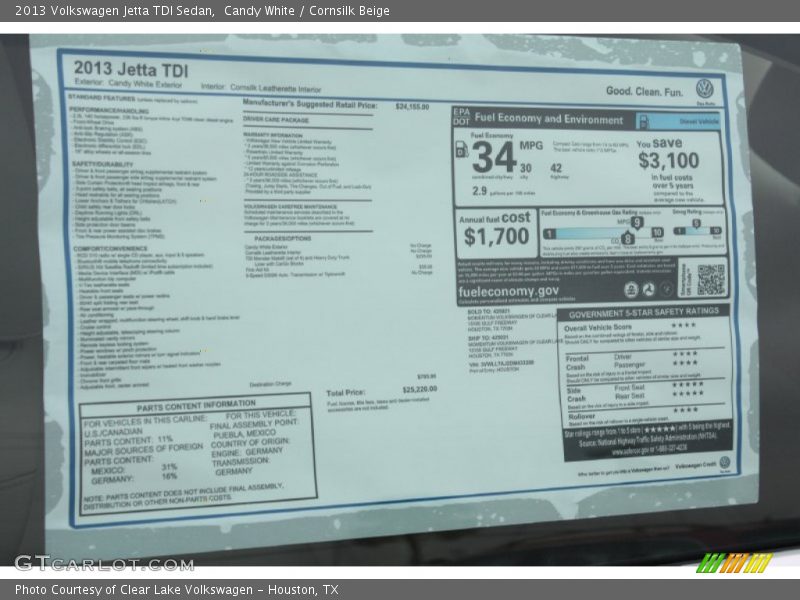Click the diesel pump icon in the blue band

tap(643, 121)
